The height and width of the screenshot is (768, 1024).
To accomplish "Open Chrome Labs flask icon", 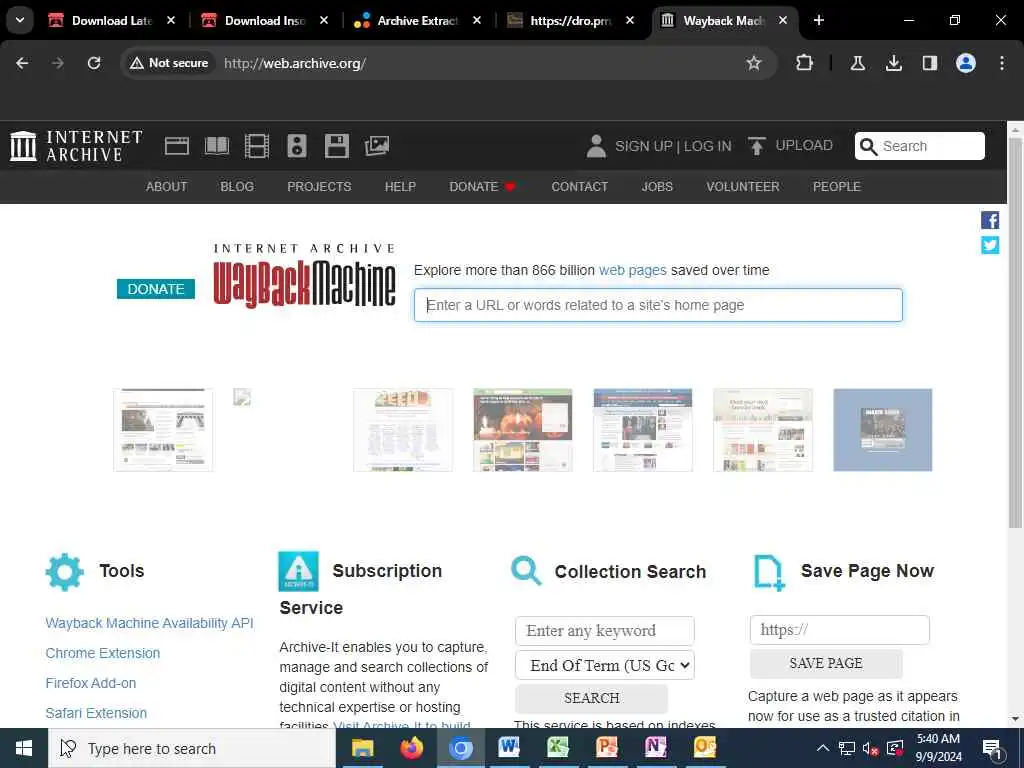I will click(x=857, y=63).
